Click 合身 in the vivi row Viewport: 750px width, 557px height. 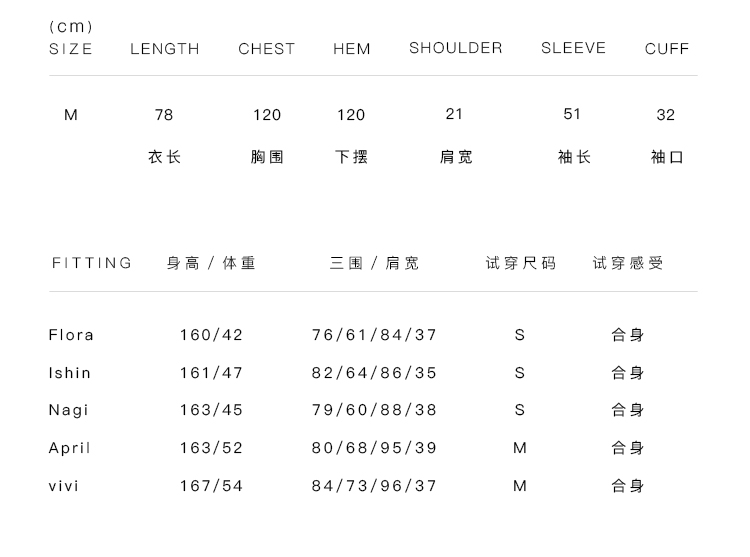[628, 486]
